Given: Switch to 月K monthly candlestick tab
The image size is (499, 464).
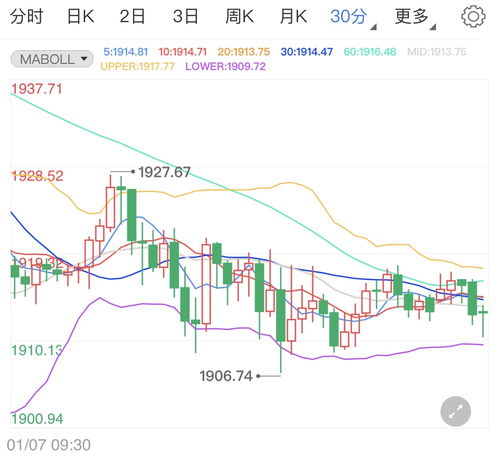Looking at the screenshot, I should click(x=293, y=16).
